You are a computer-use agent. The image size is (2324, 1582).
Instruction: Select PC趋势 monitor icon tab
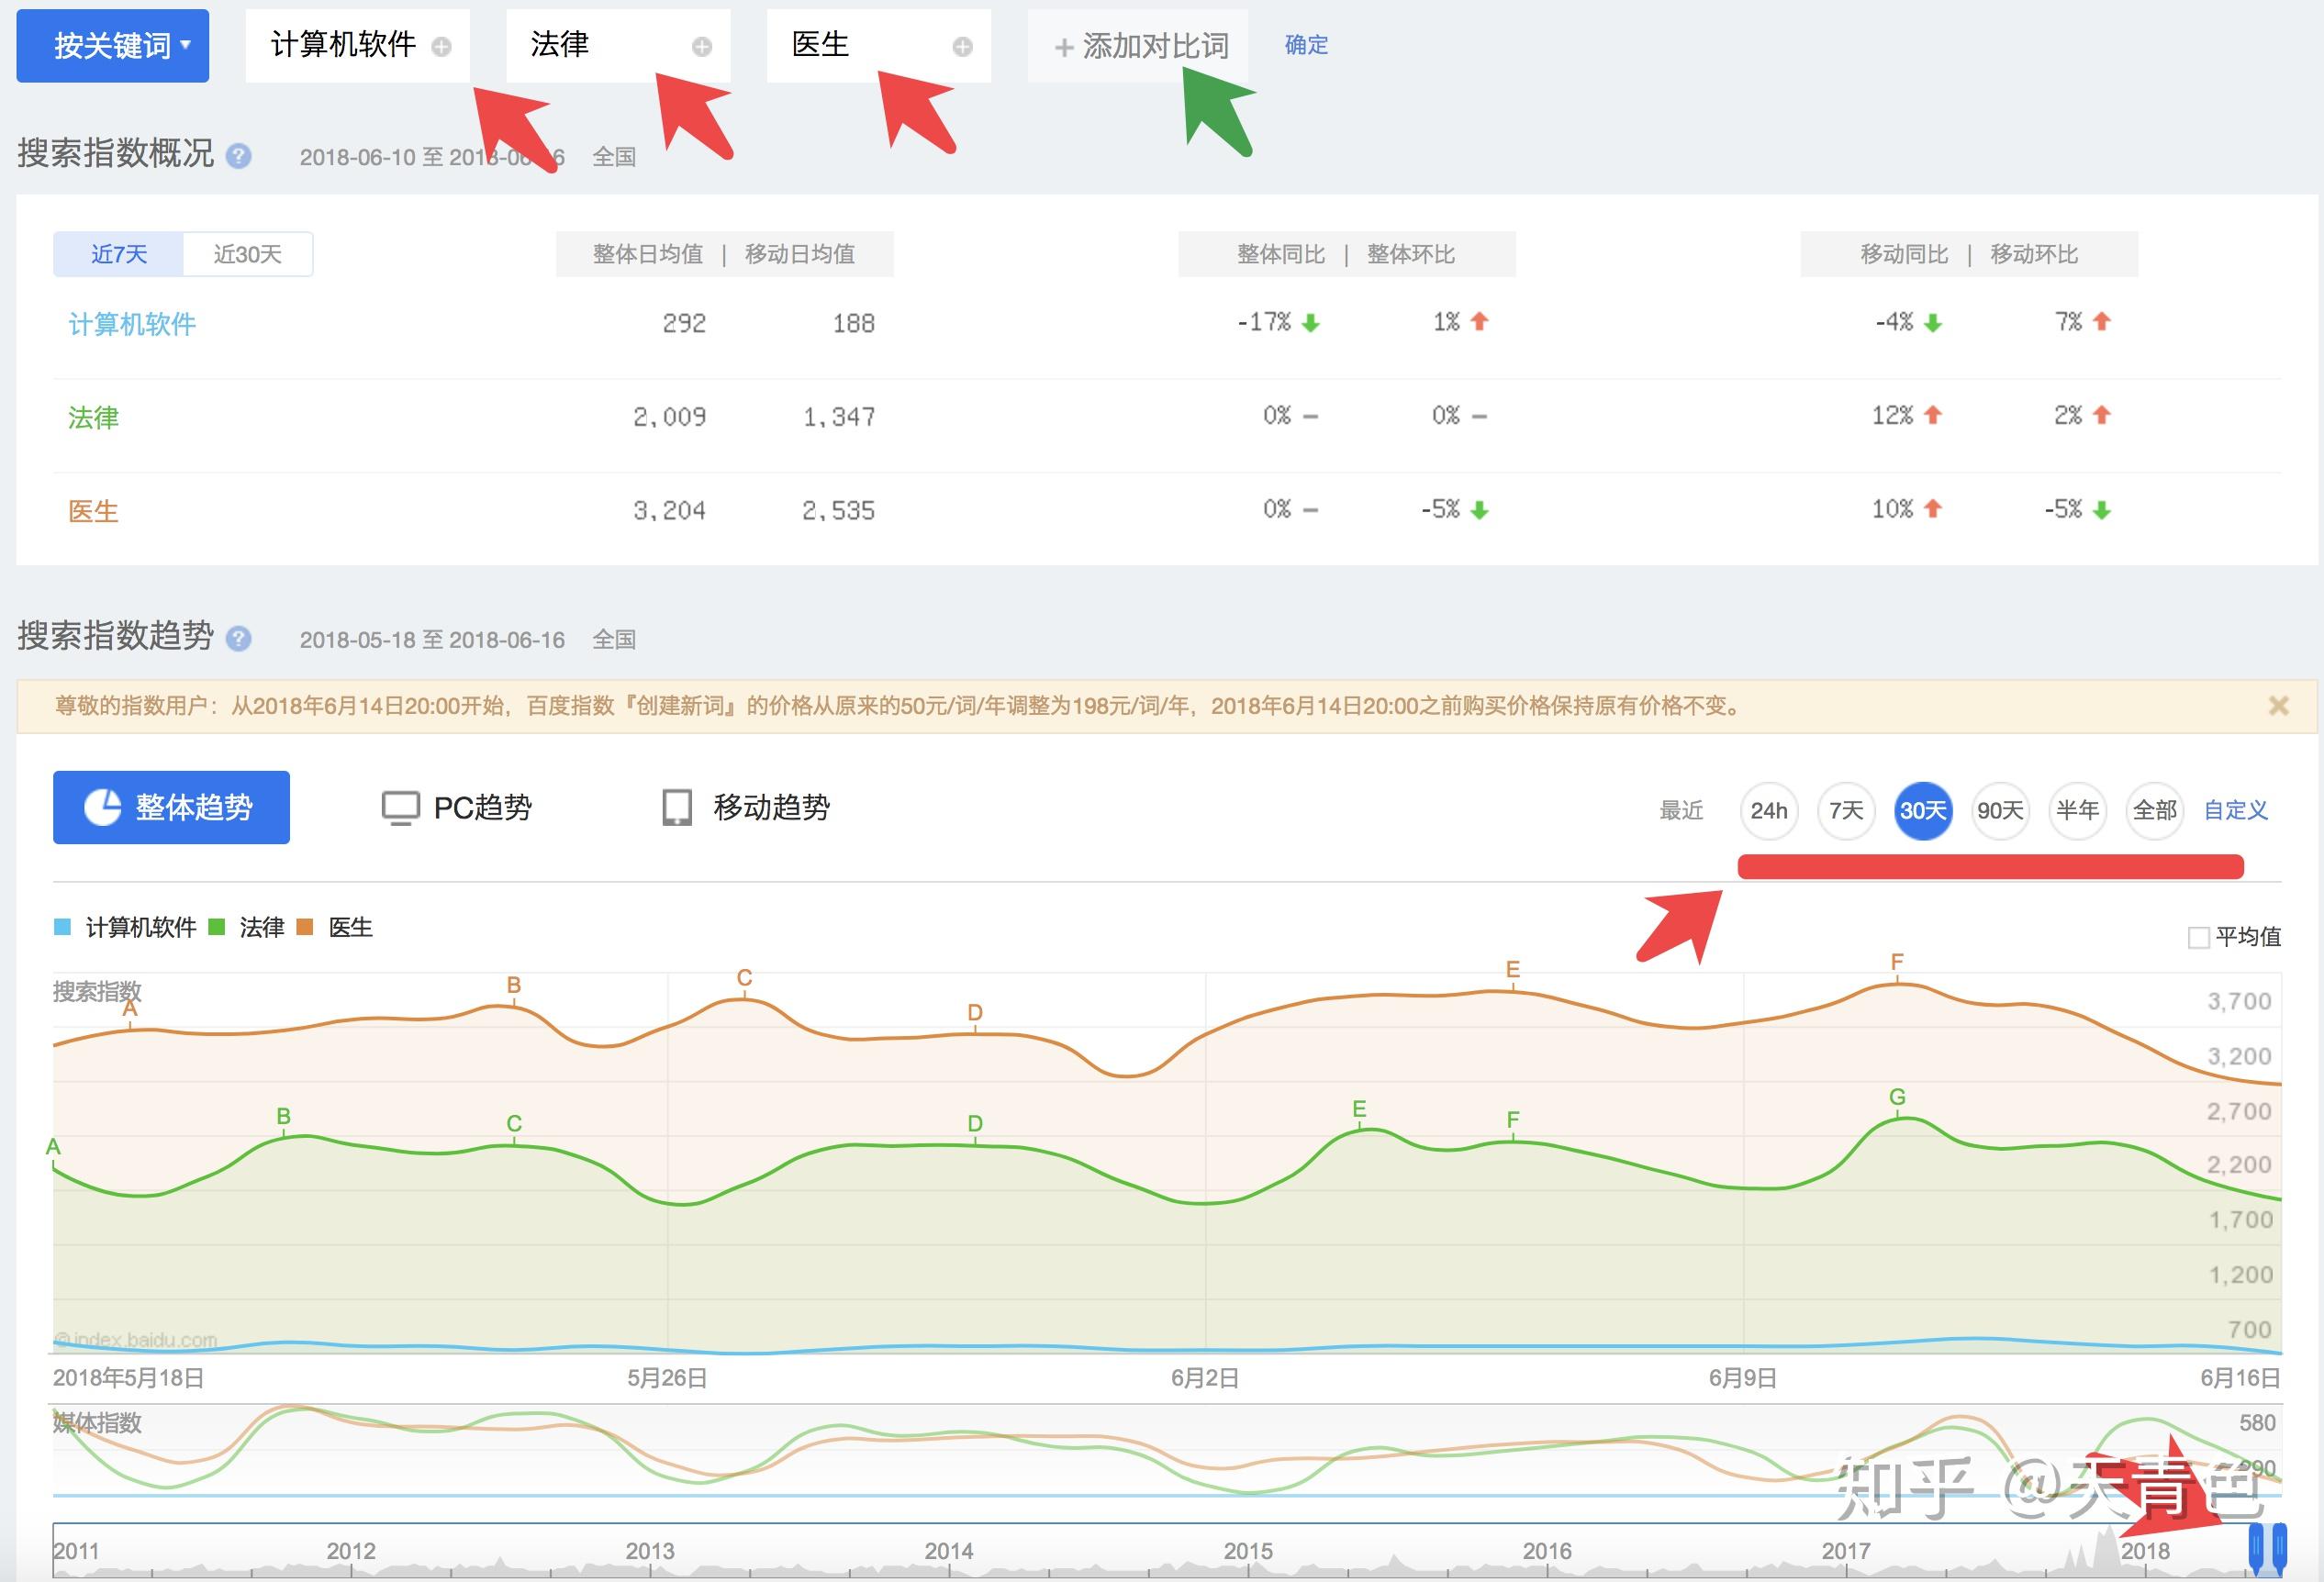click(457, 807)
